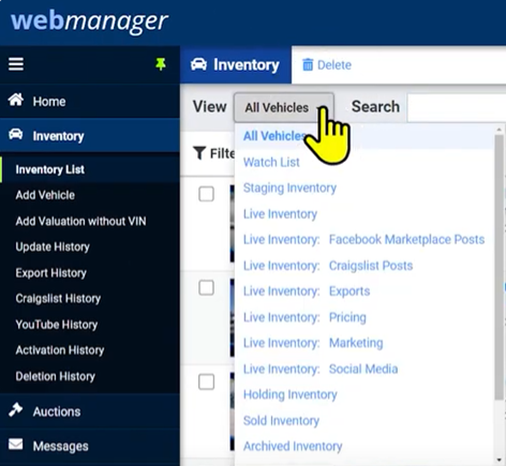Check the third vehicle row checkbox
The height and width of the screenshot is (466, 506).
tap(206, 382)
